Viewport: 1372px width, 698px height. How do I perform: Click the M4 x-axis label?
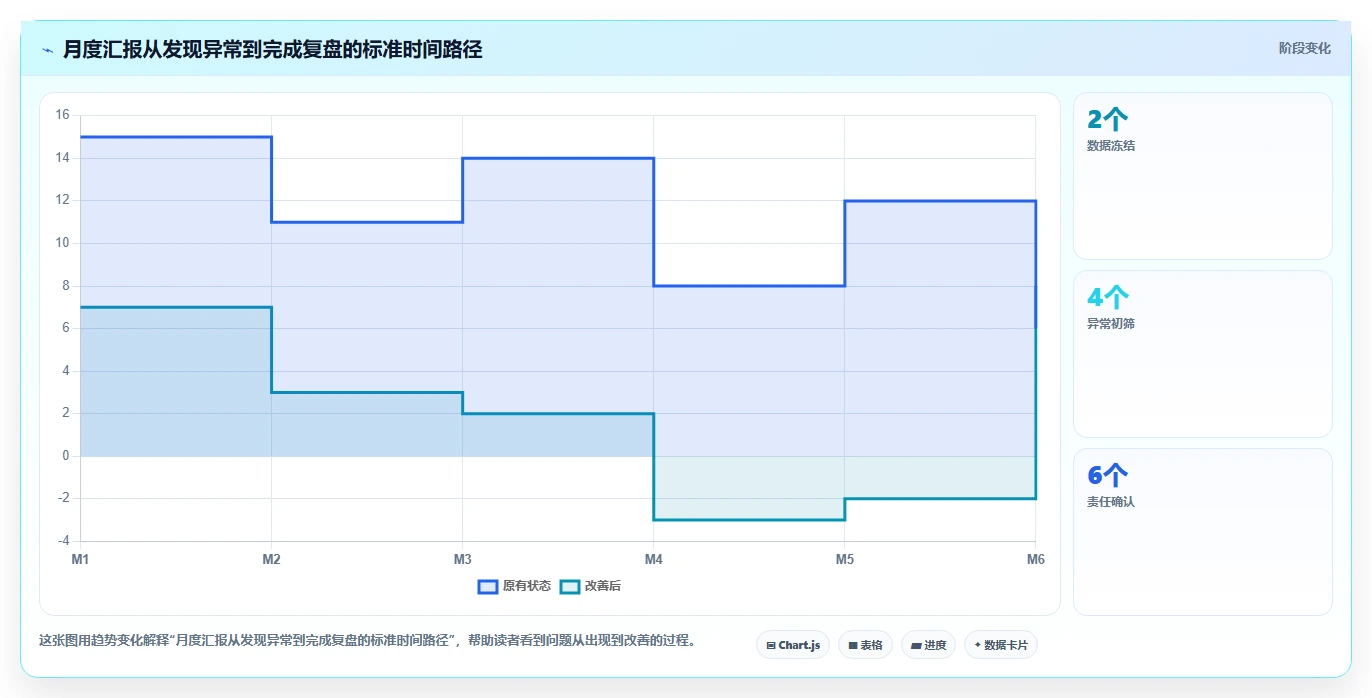(x=653, y=559)
